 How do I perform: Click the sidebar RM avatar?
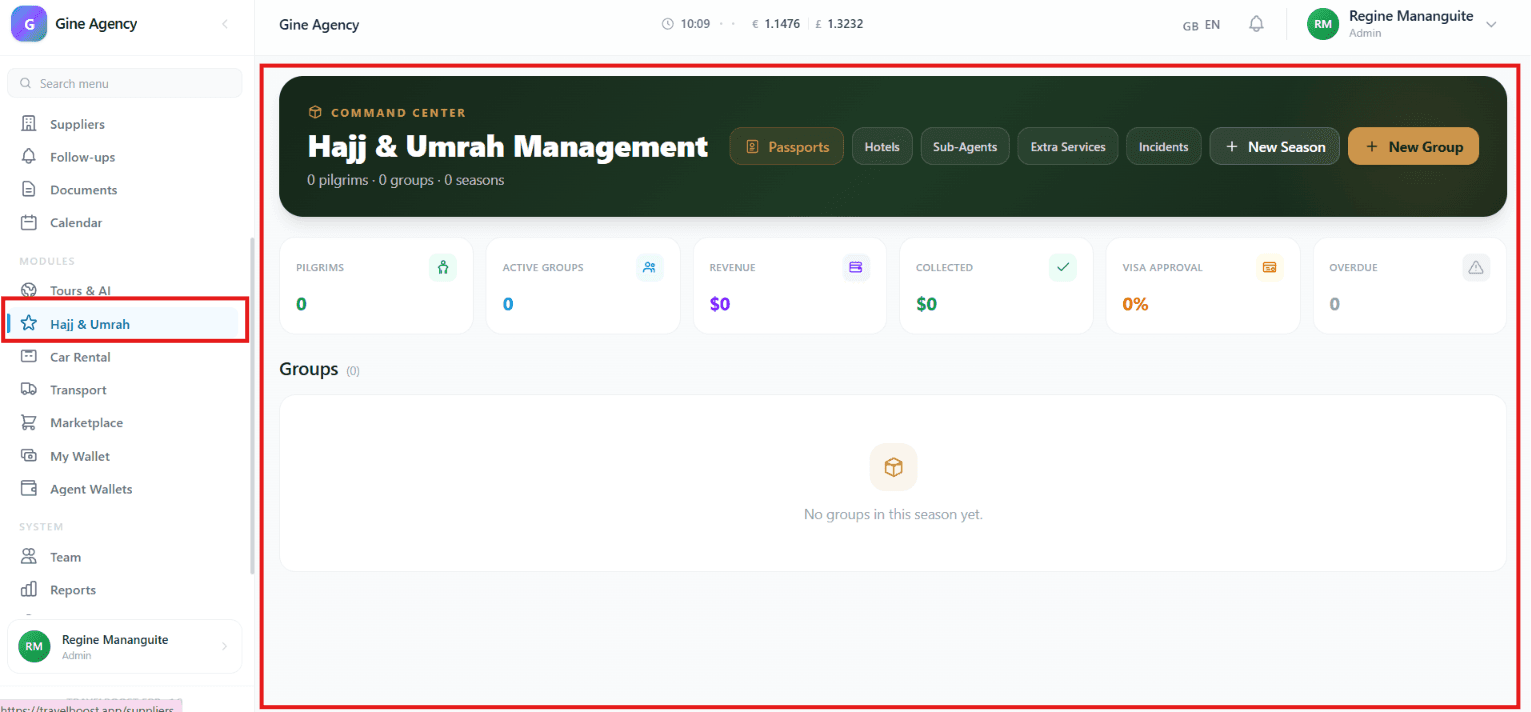pos(34,646)
